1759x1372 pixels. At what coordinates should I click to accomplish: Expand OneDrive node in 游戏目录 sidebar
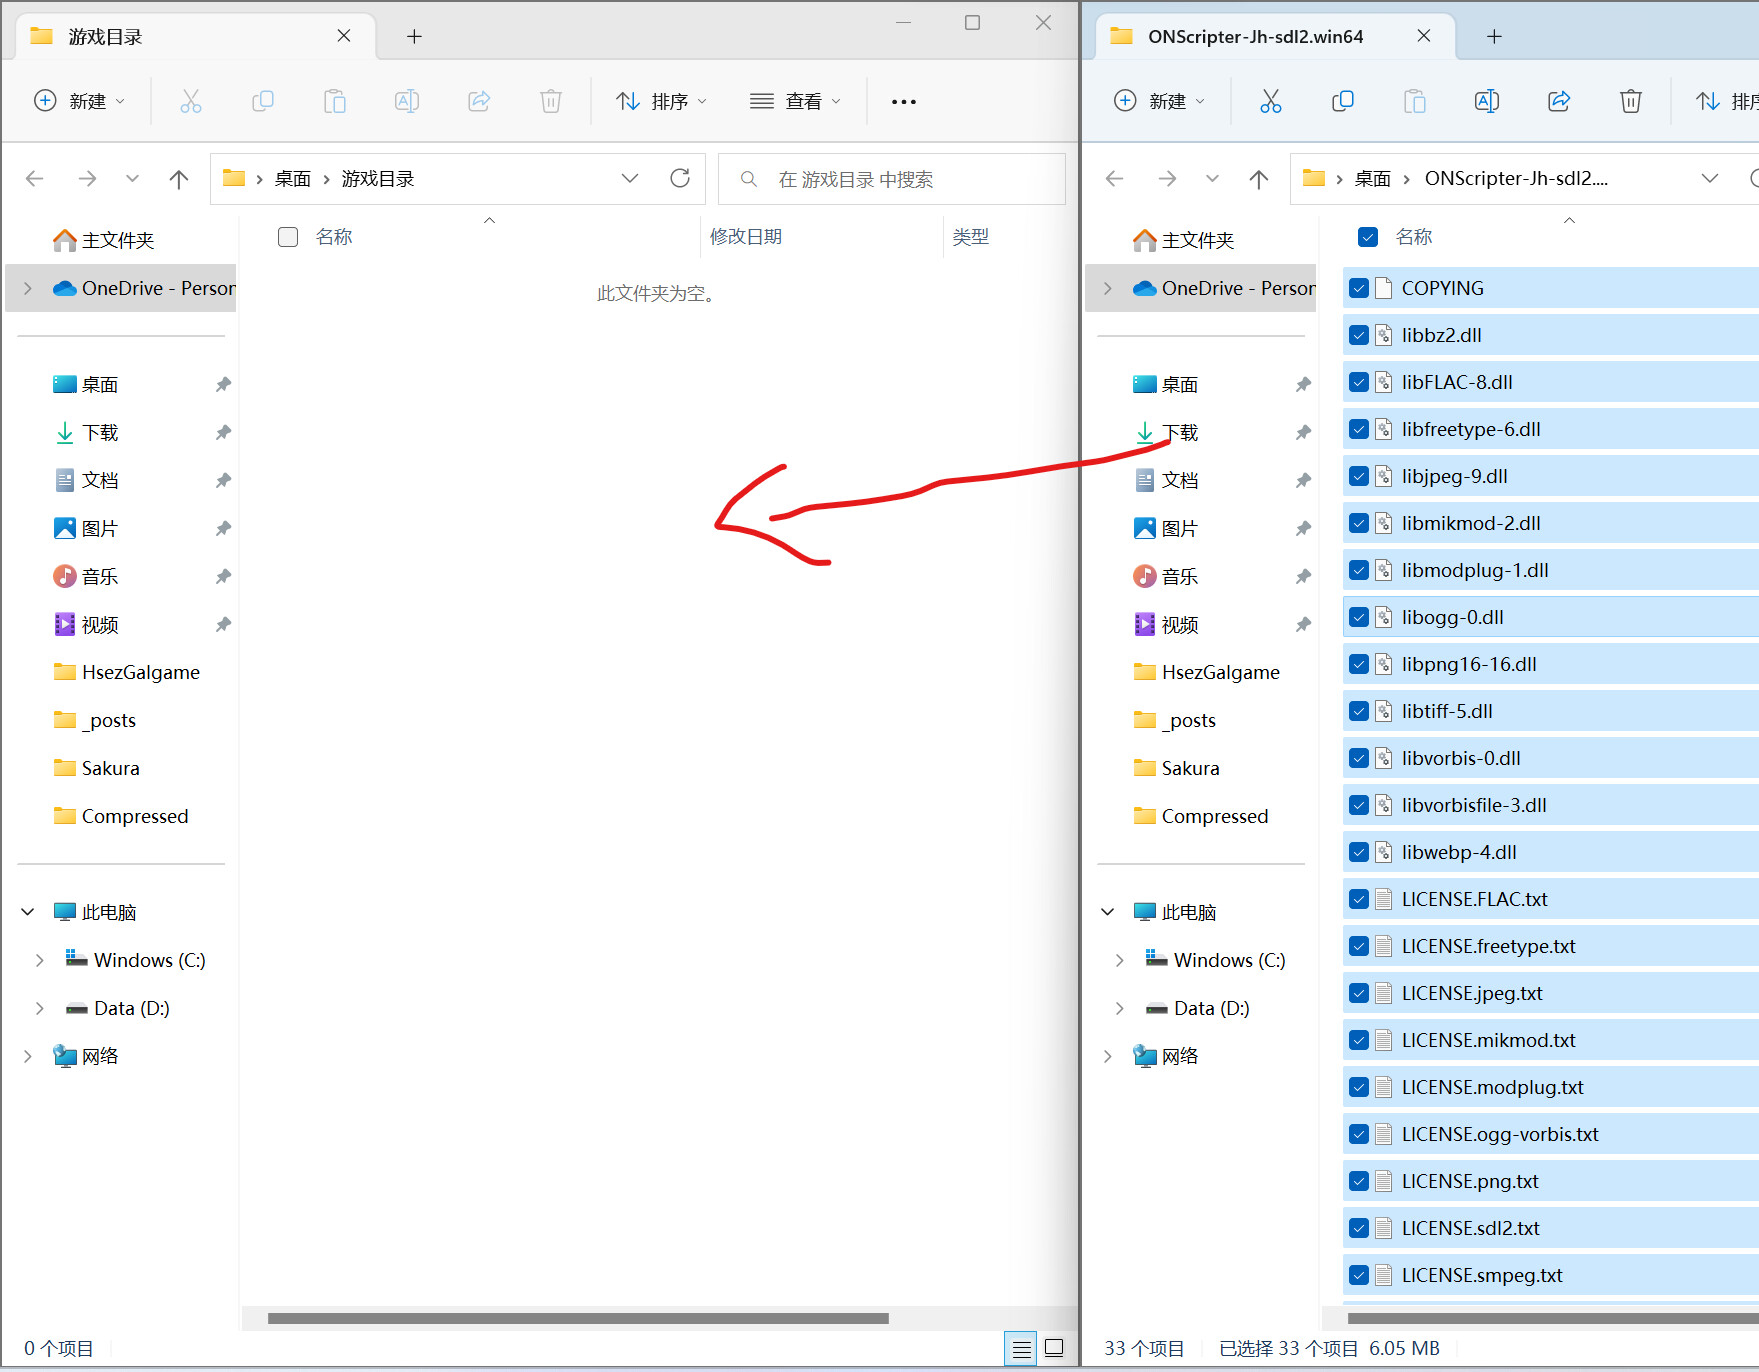point(28,288)
